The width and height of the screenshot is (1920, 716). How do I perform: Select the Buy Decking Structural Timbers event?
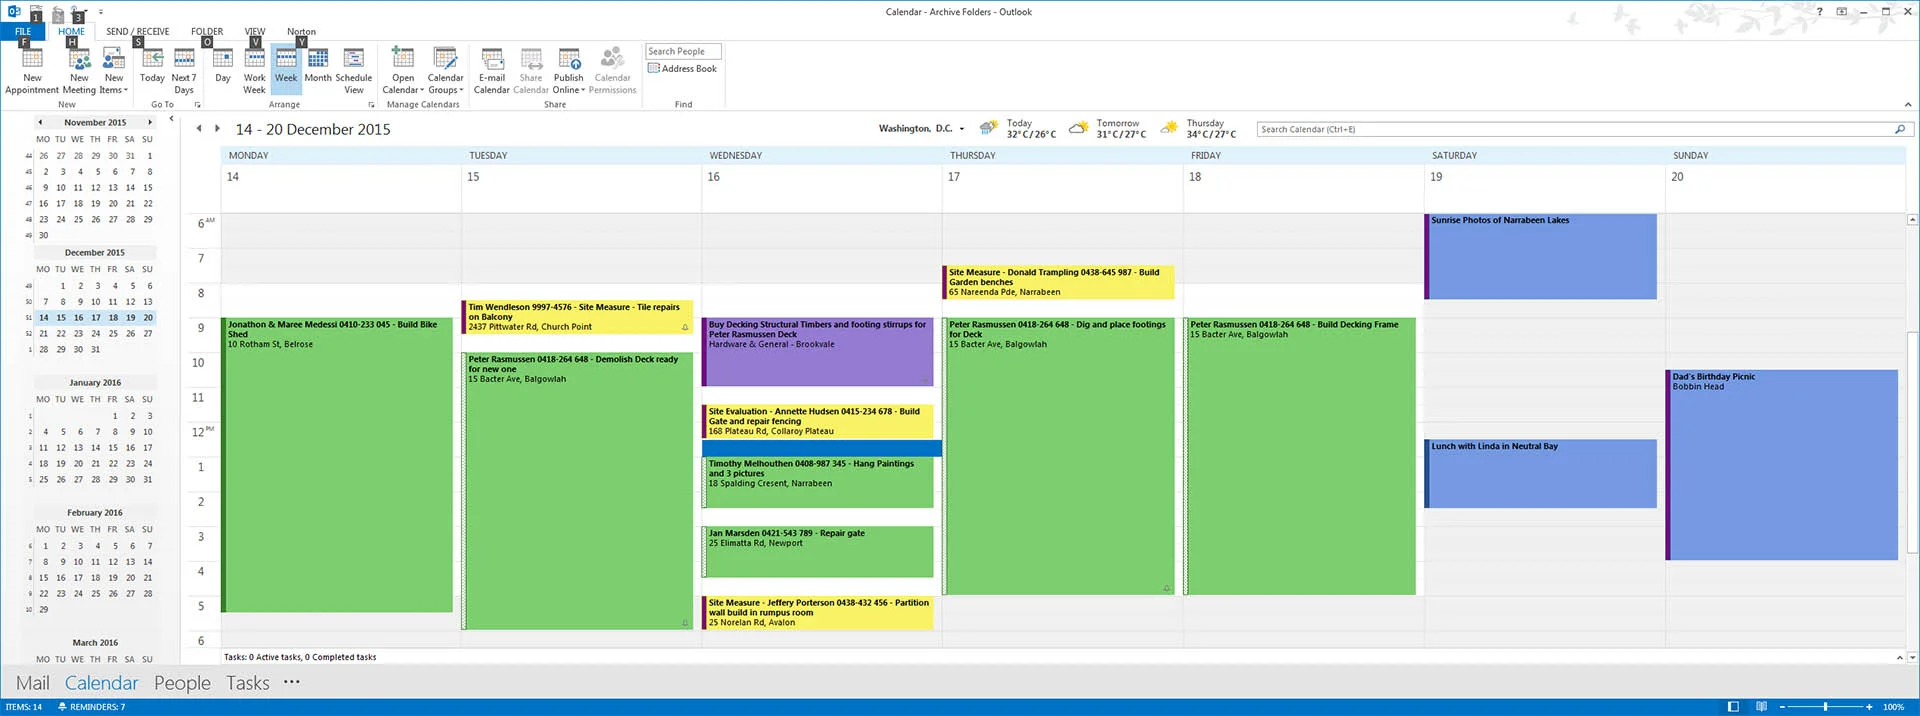pos(818,352)
